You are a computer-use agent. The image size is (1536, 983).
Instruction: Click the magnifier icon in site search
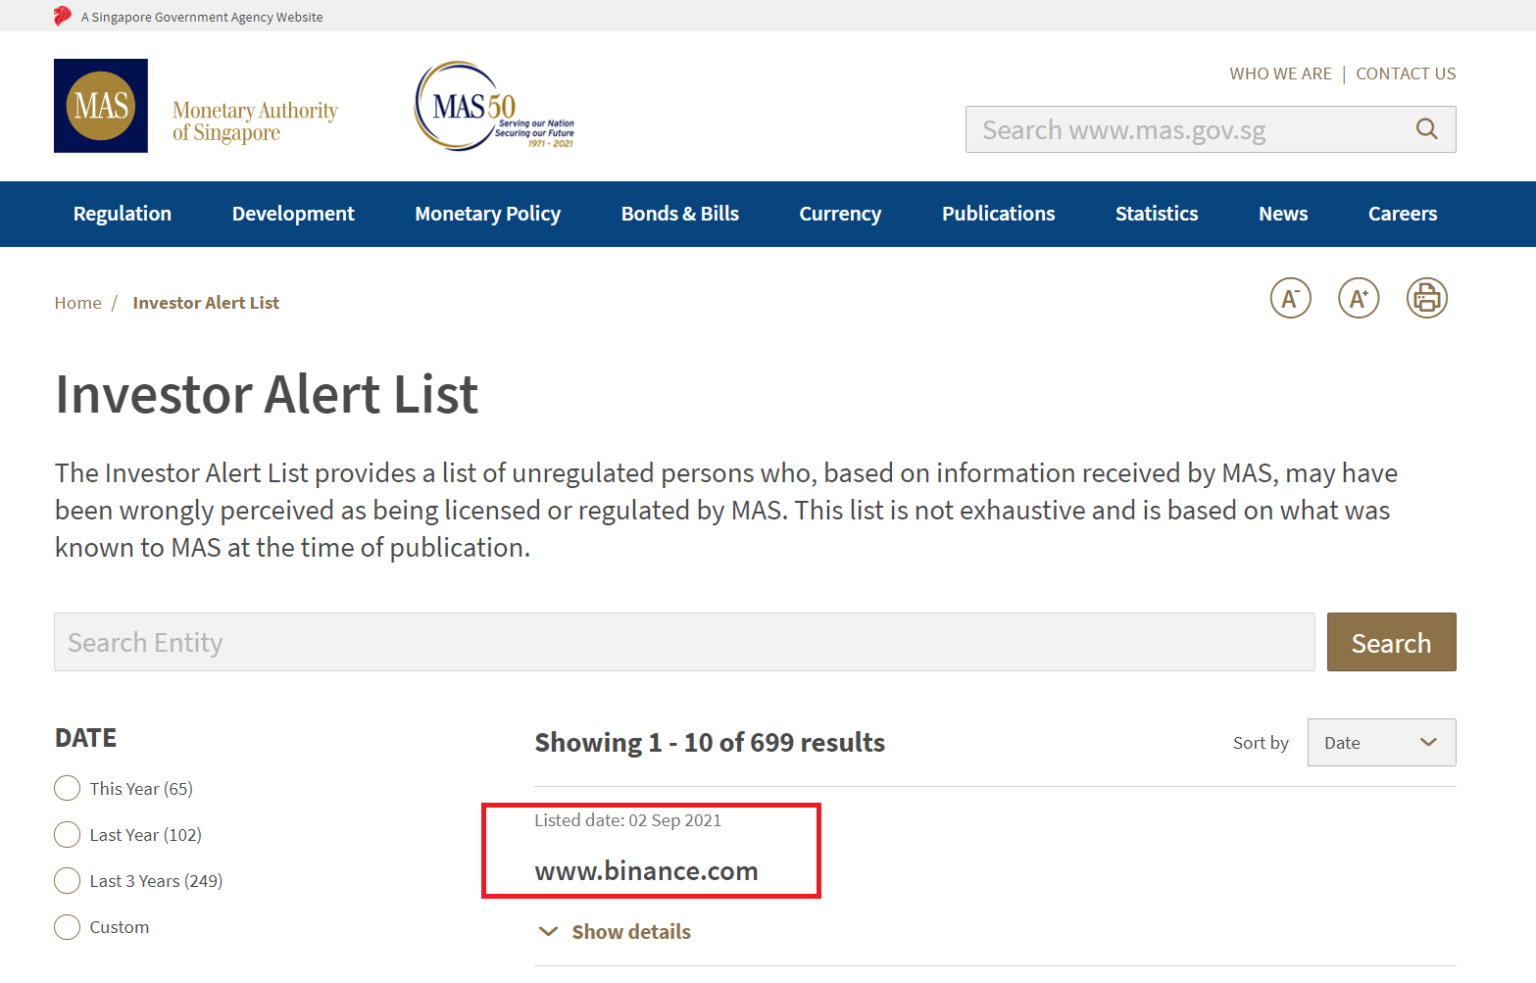[x=1426, y=129]
